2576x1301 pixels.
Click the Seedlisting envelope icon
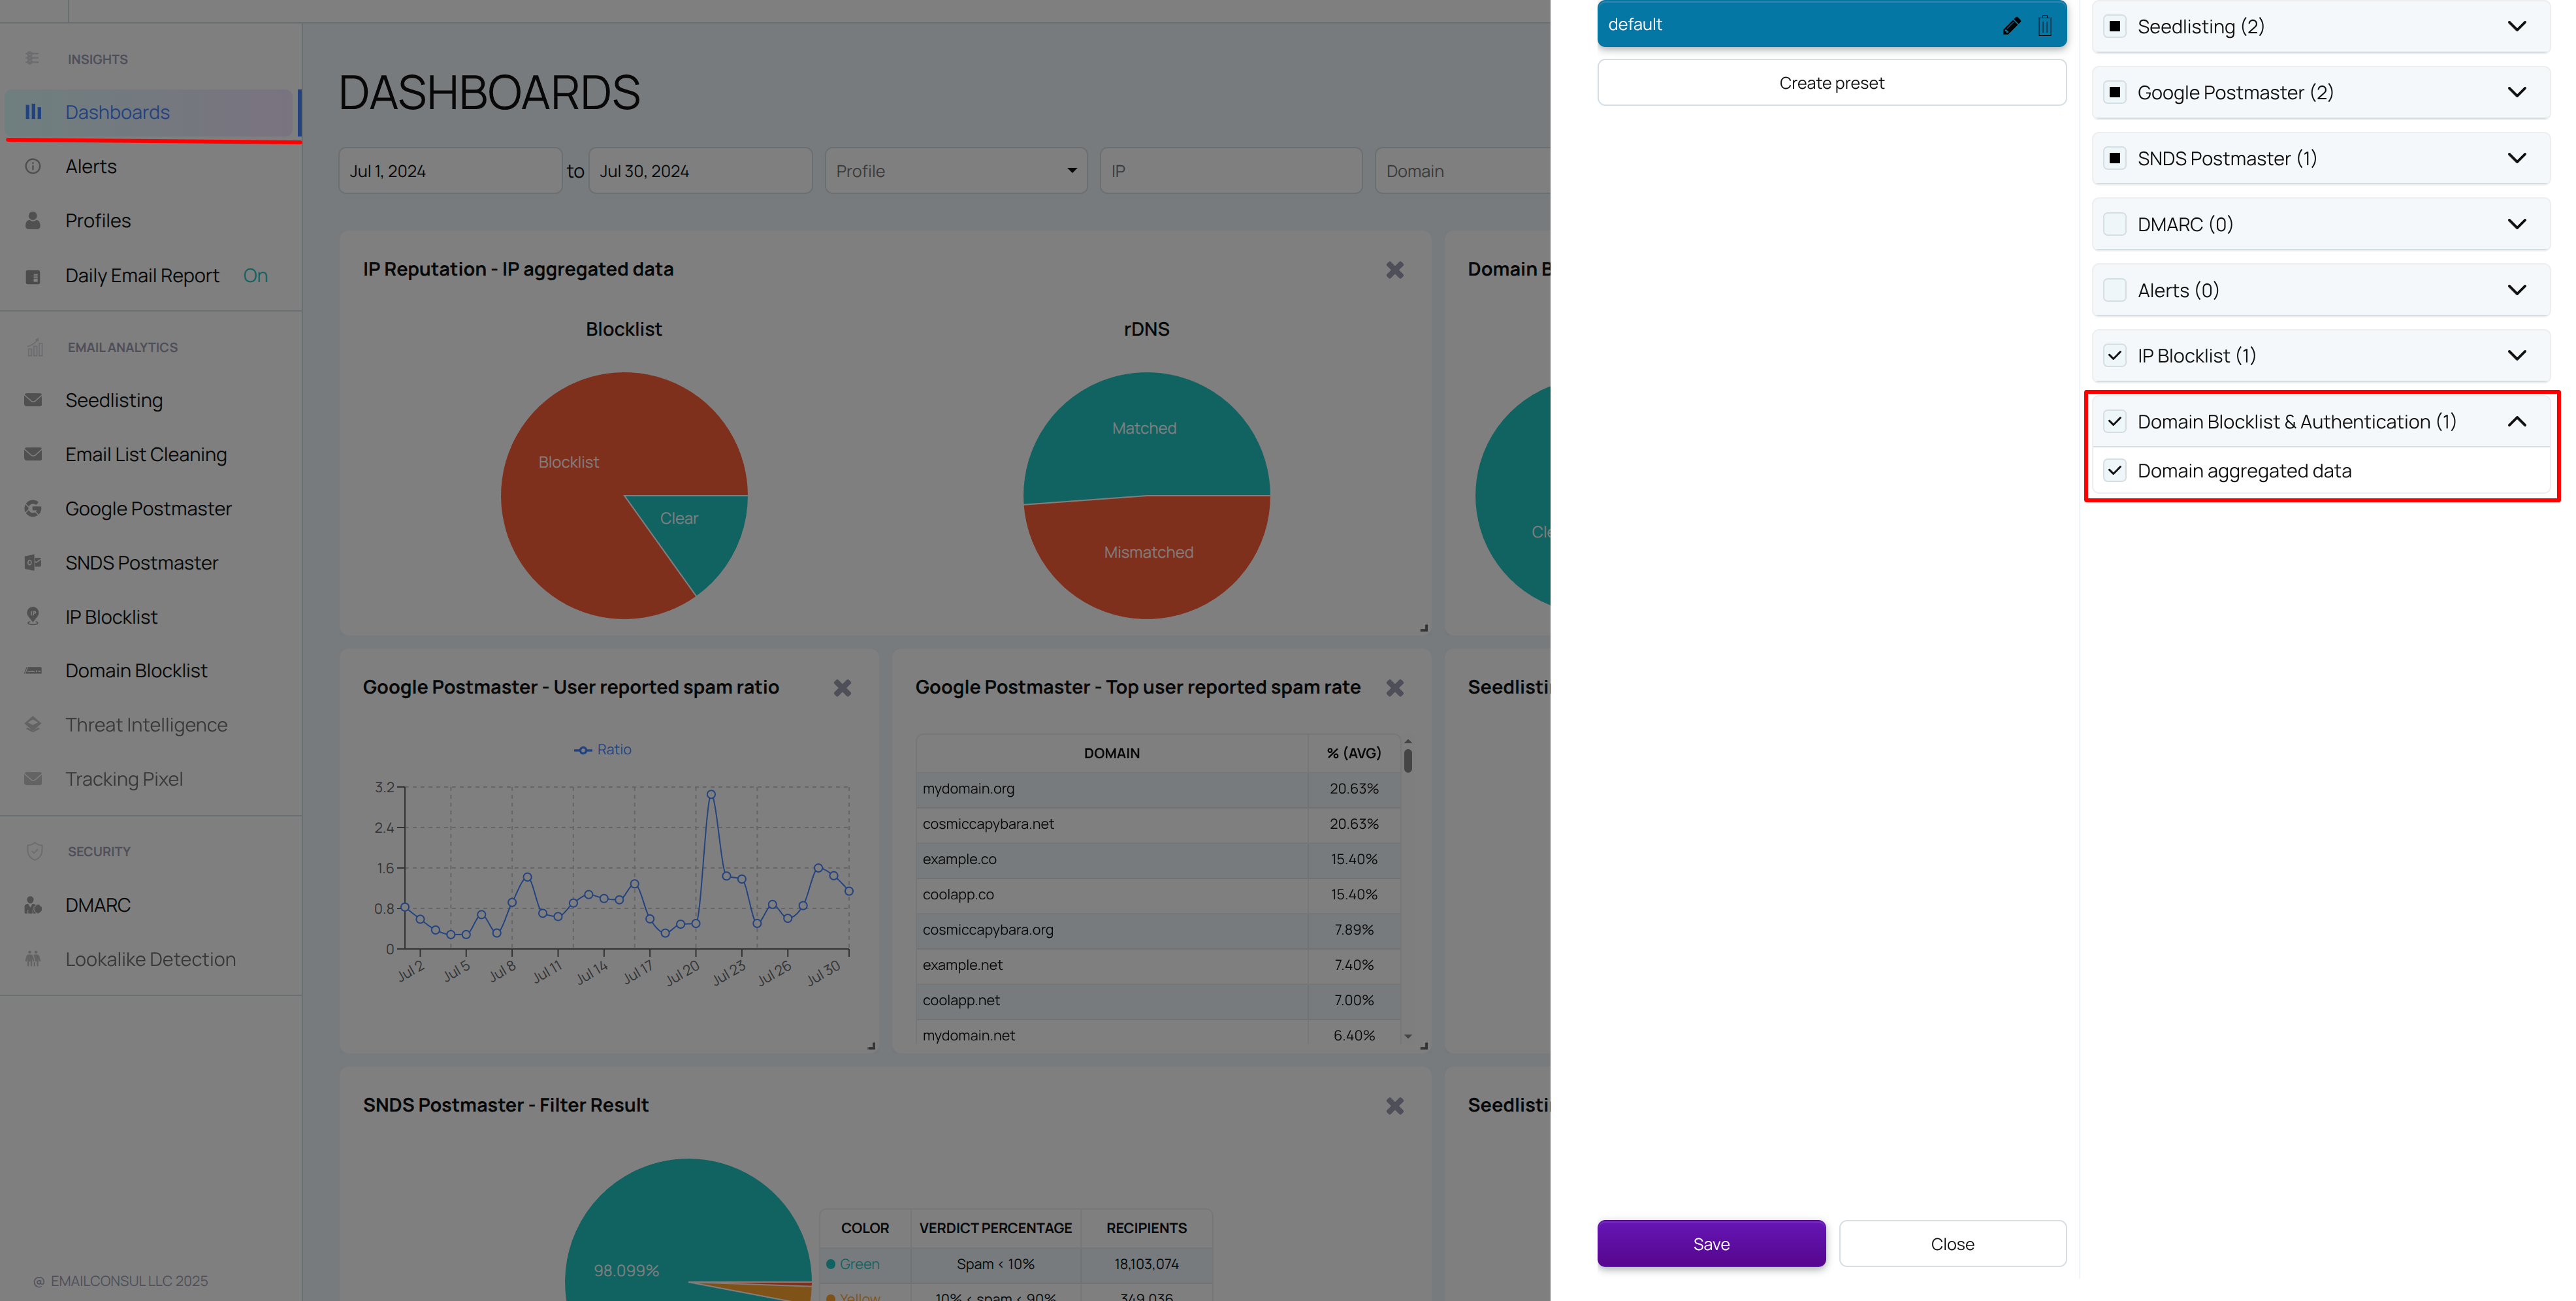pos(33,400)
